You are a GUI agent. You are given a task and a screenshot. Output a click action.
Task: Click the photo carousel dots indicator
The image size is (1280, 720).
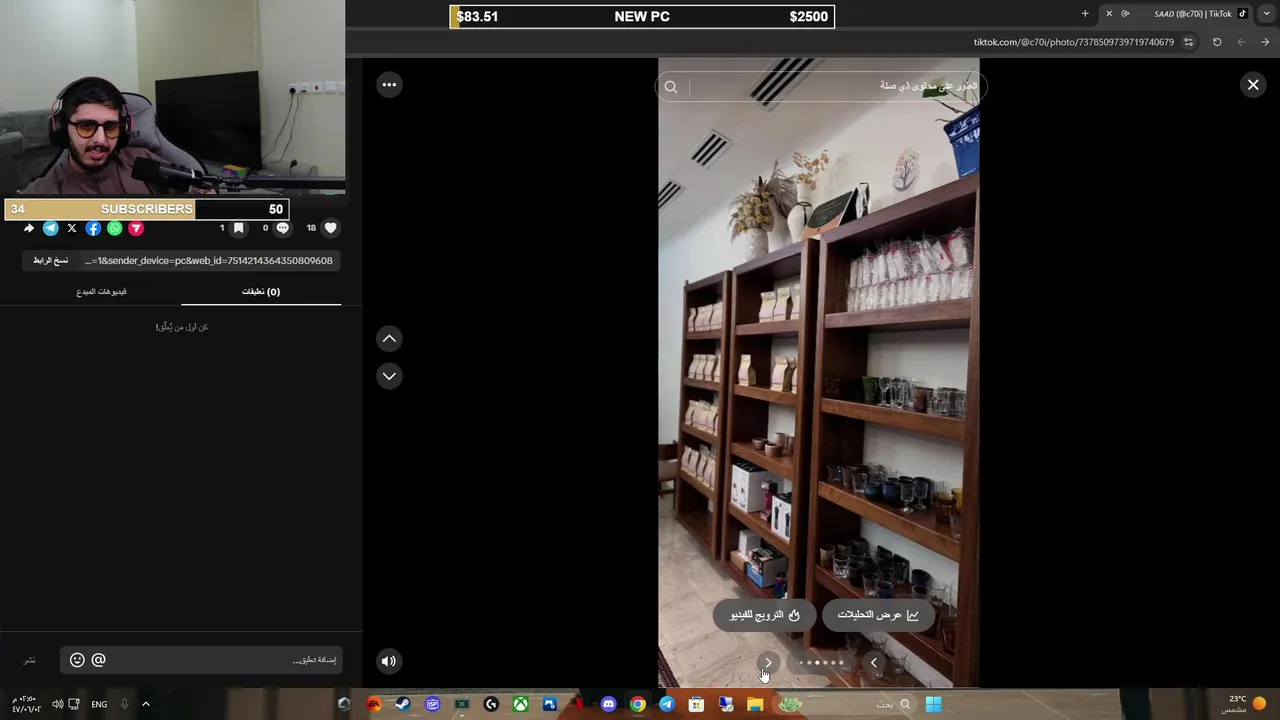point(821,662)
